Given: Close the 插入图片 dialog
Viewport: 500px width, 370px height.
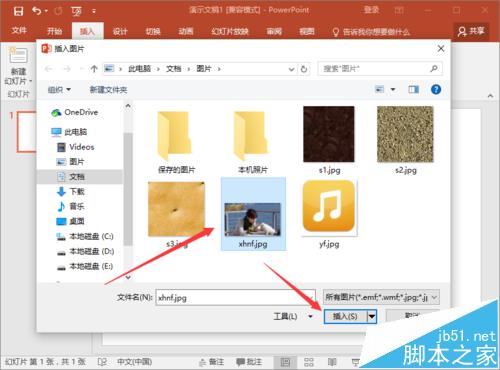Looking at the screenshot, I should coord(441,49).
